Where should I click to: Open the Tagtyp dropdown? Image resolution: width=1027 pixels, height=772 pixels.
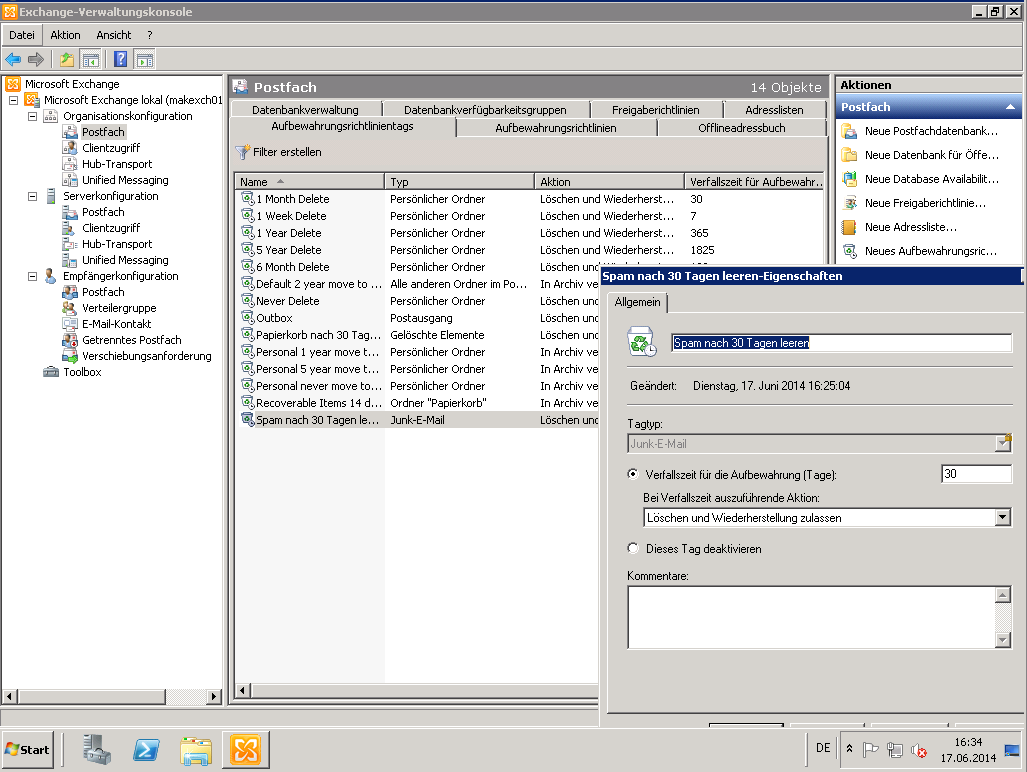[x=1002, y=443]
